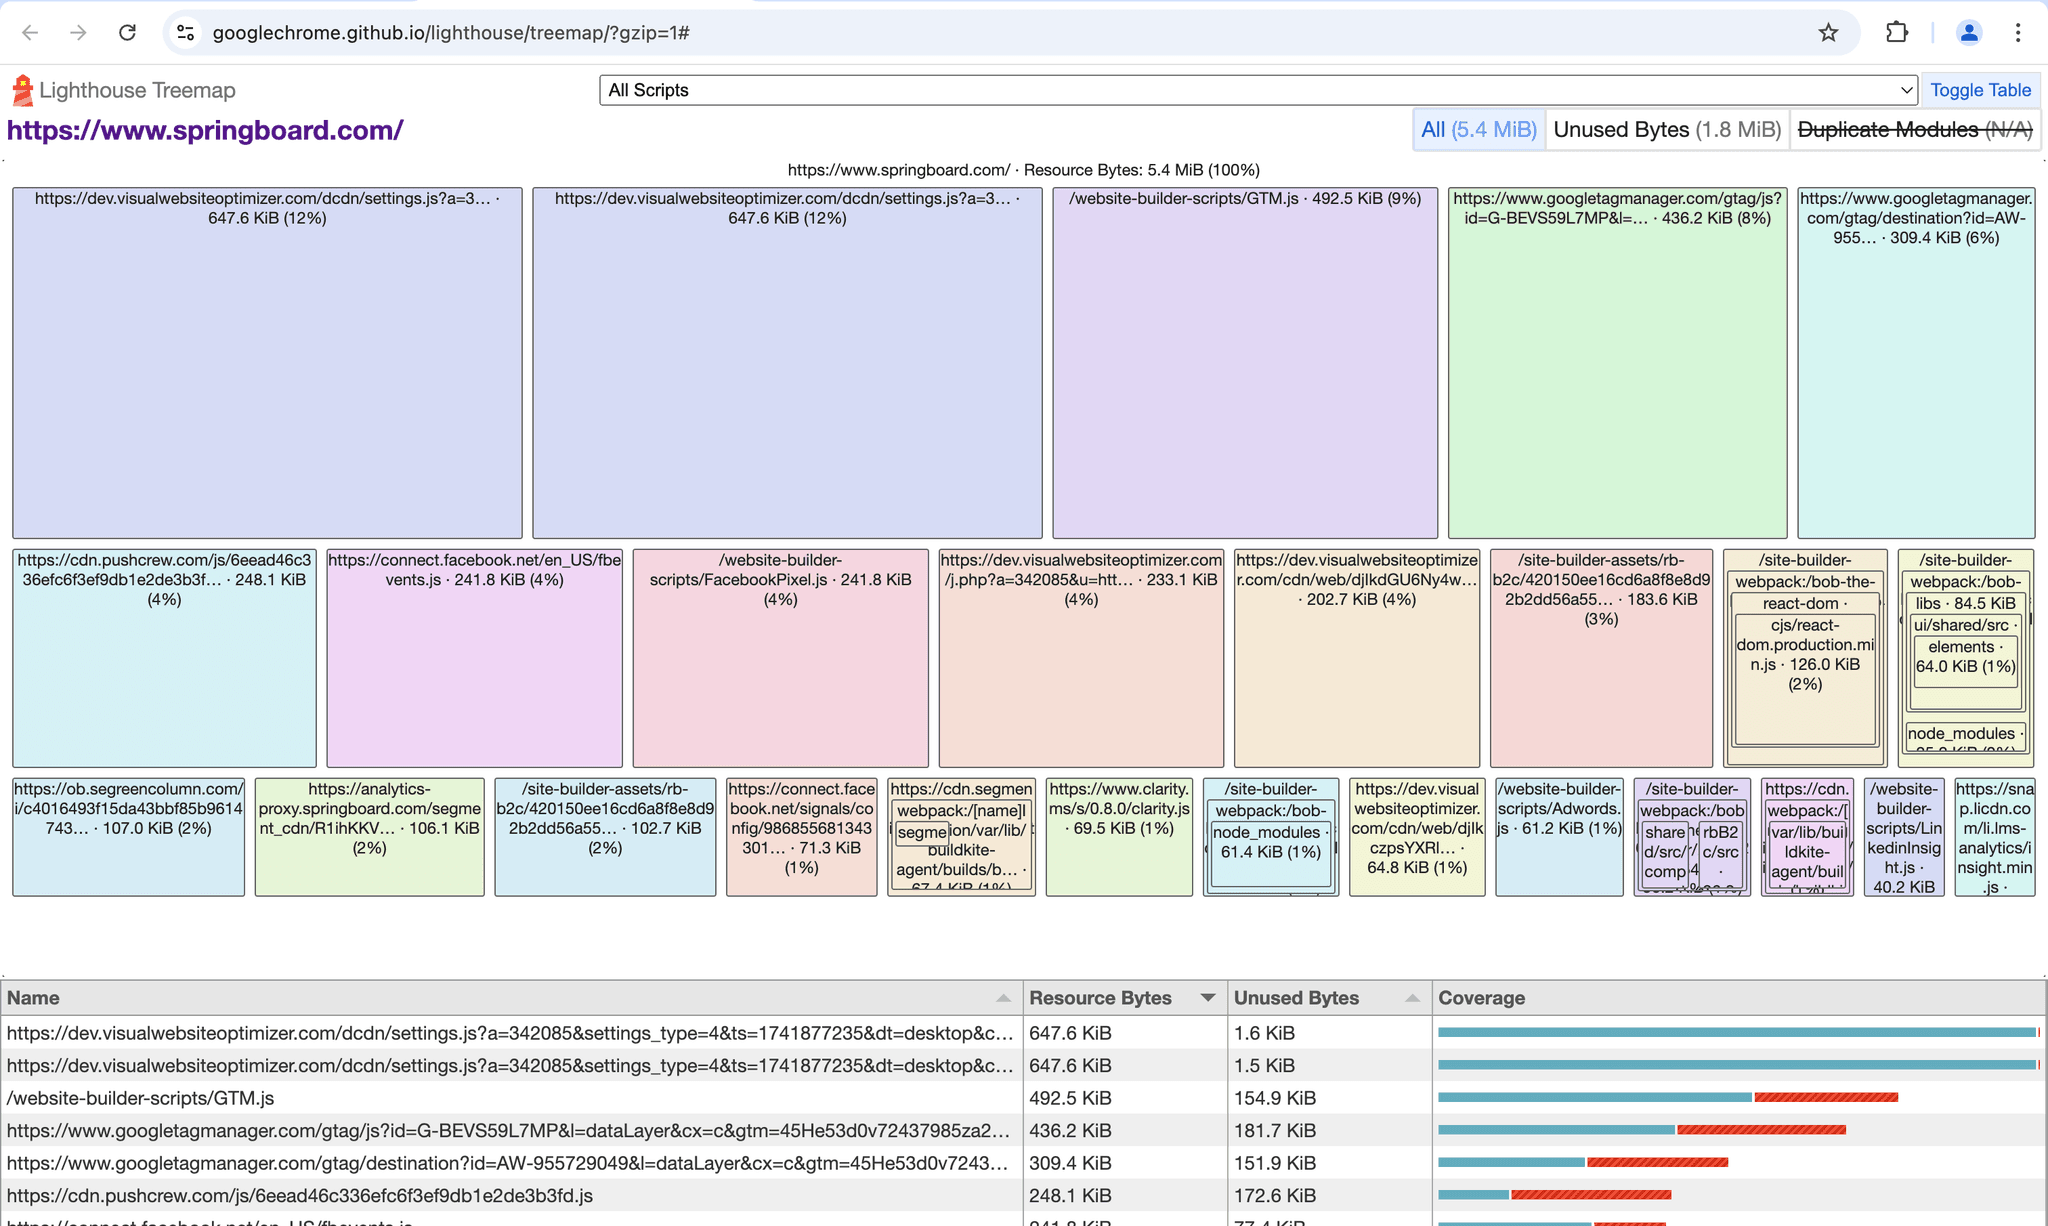The height and width of the screenshot is (1226, 2048).
Task: Select the Duplicate Modules (N/A) view mode
Action: 1914,130
